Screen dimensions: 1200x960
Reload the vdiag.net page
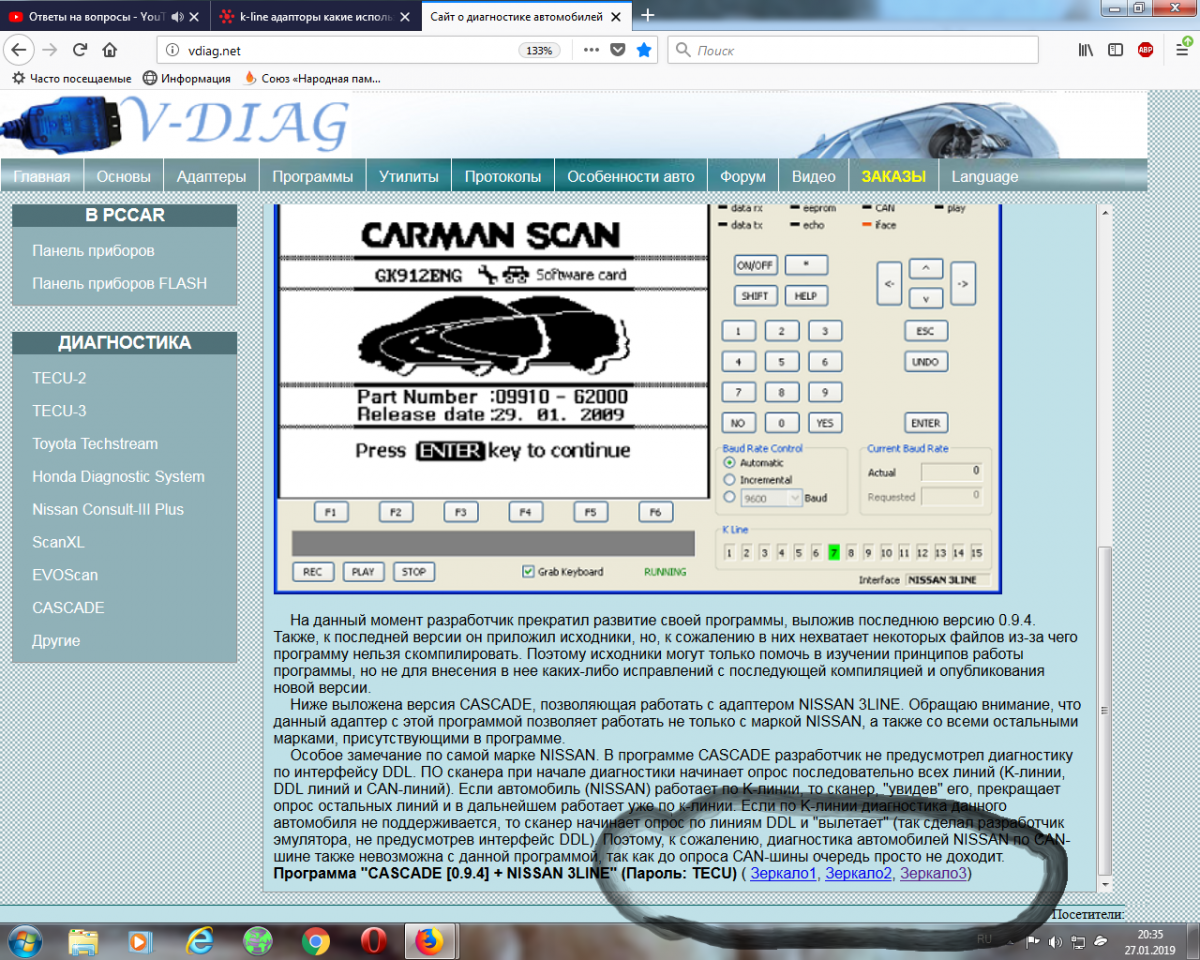pos(80,50)
